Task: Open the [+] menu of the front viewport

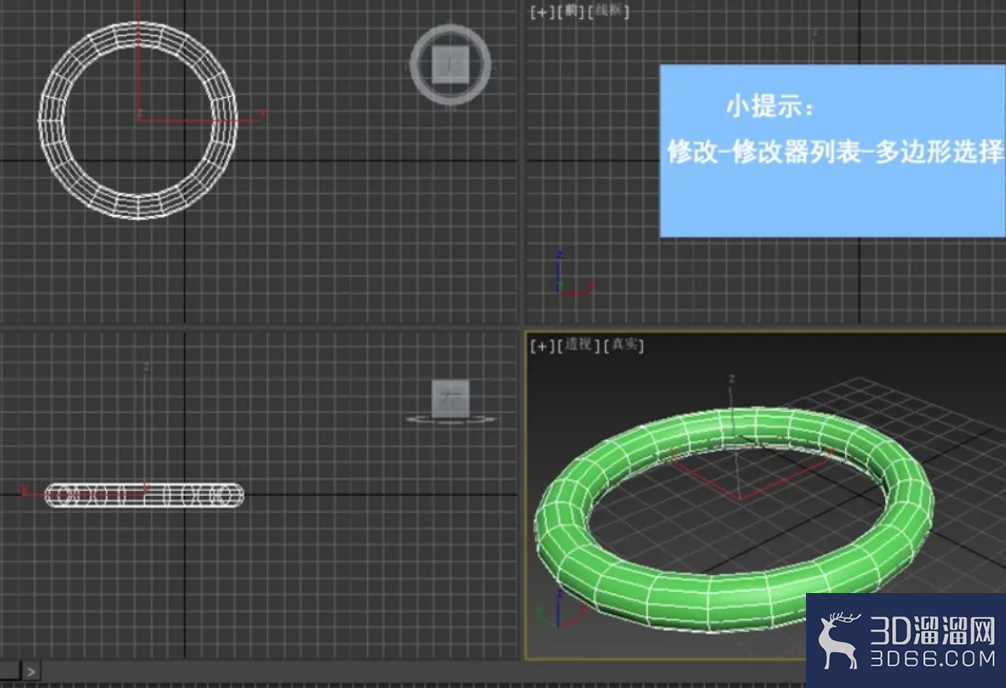Action: [542, 12]
